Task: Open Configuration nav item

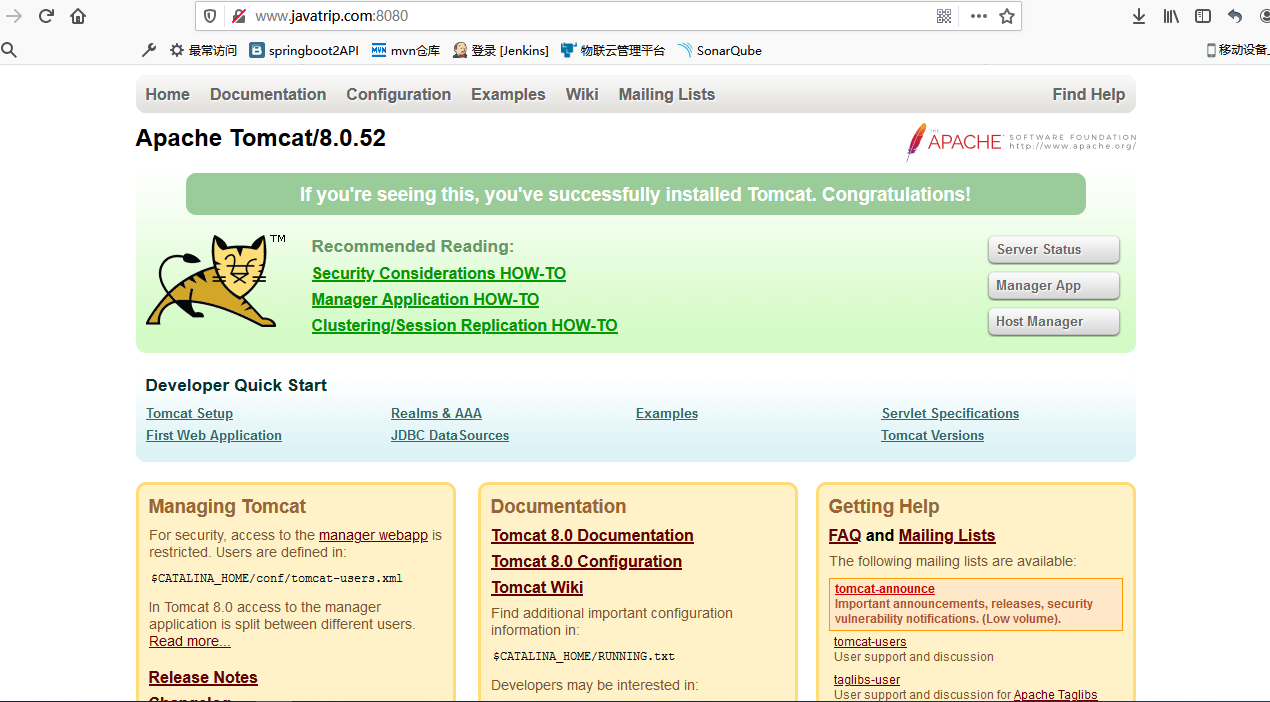Action: click(x=398, y=94)
